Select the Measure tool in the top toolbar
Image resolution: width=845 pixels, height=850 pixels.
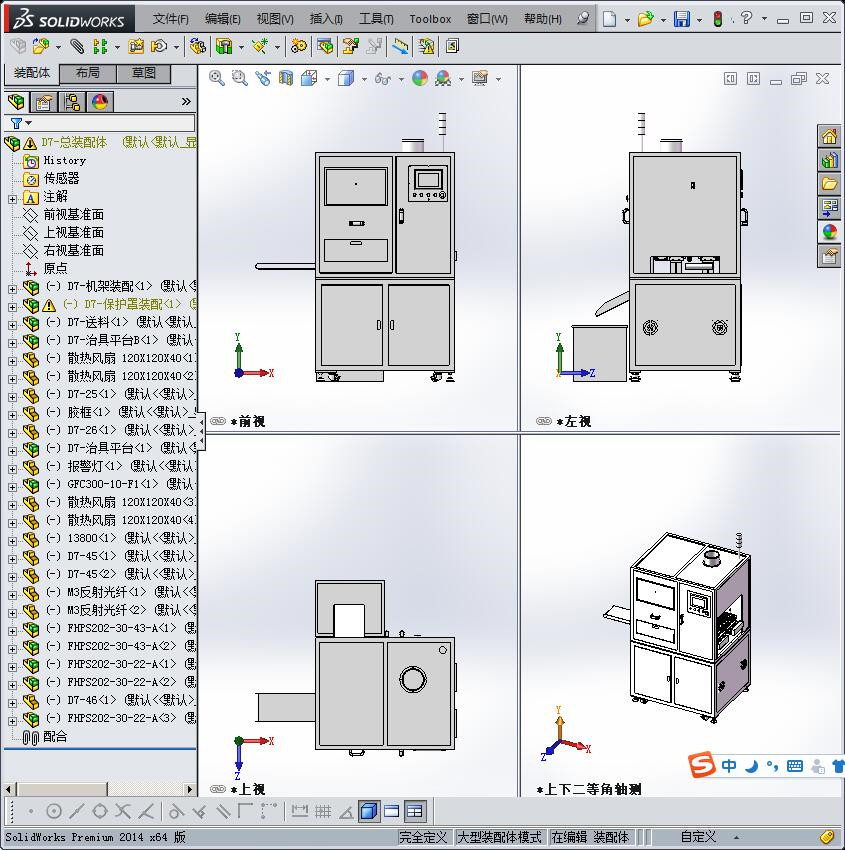pyautogui.click(x=401, y=47)
